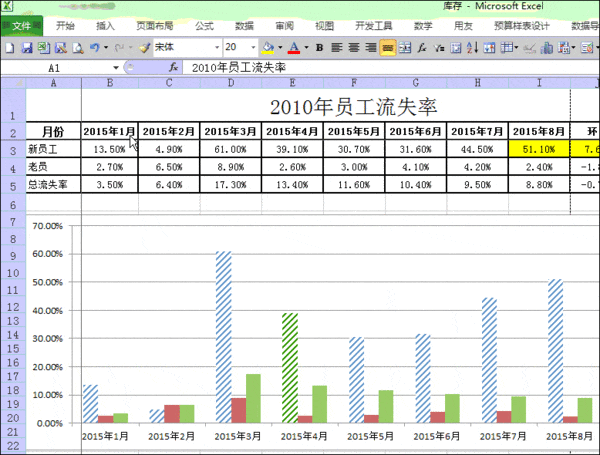Click the Print Preview magnifier icon

[x=78, y=48]
